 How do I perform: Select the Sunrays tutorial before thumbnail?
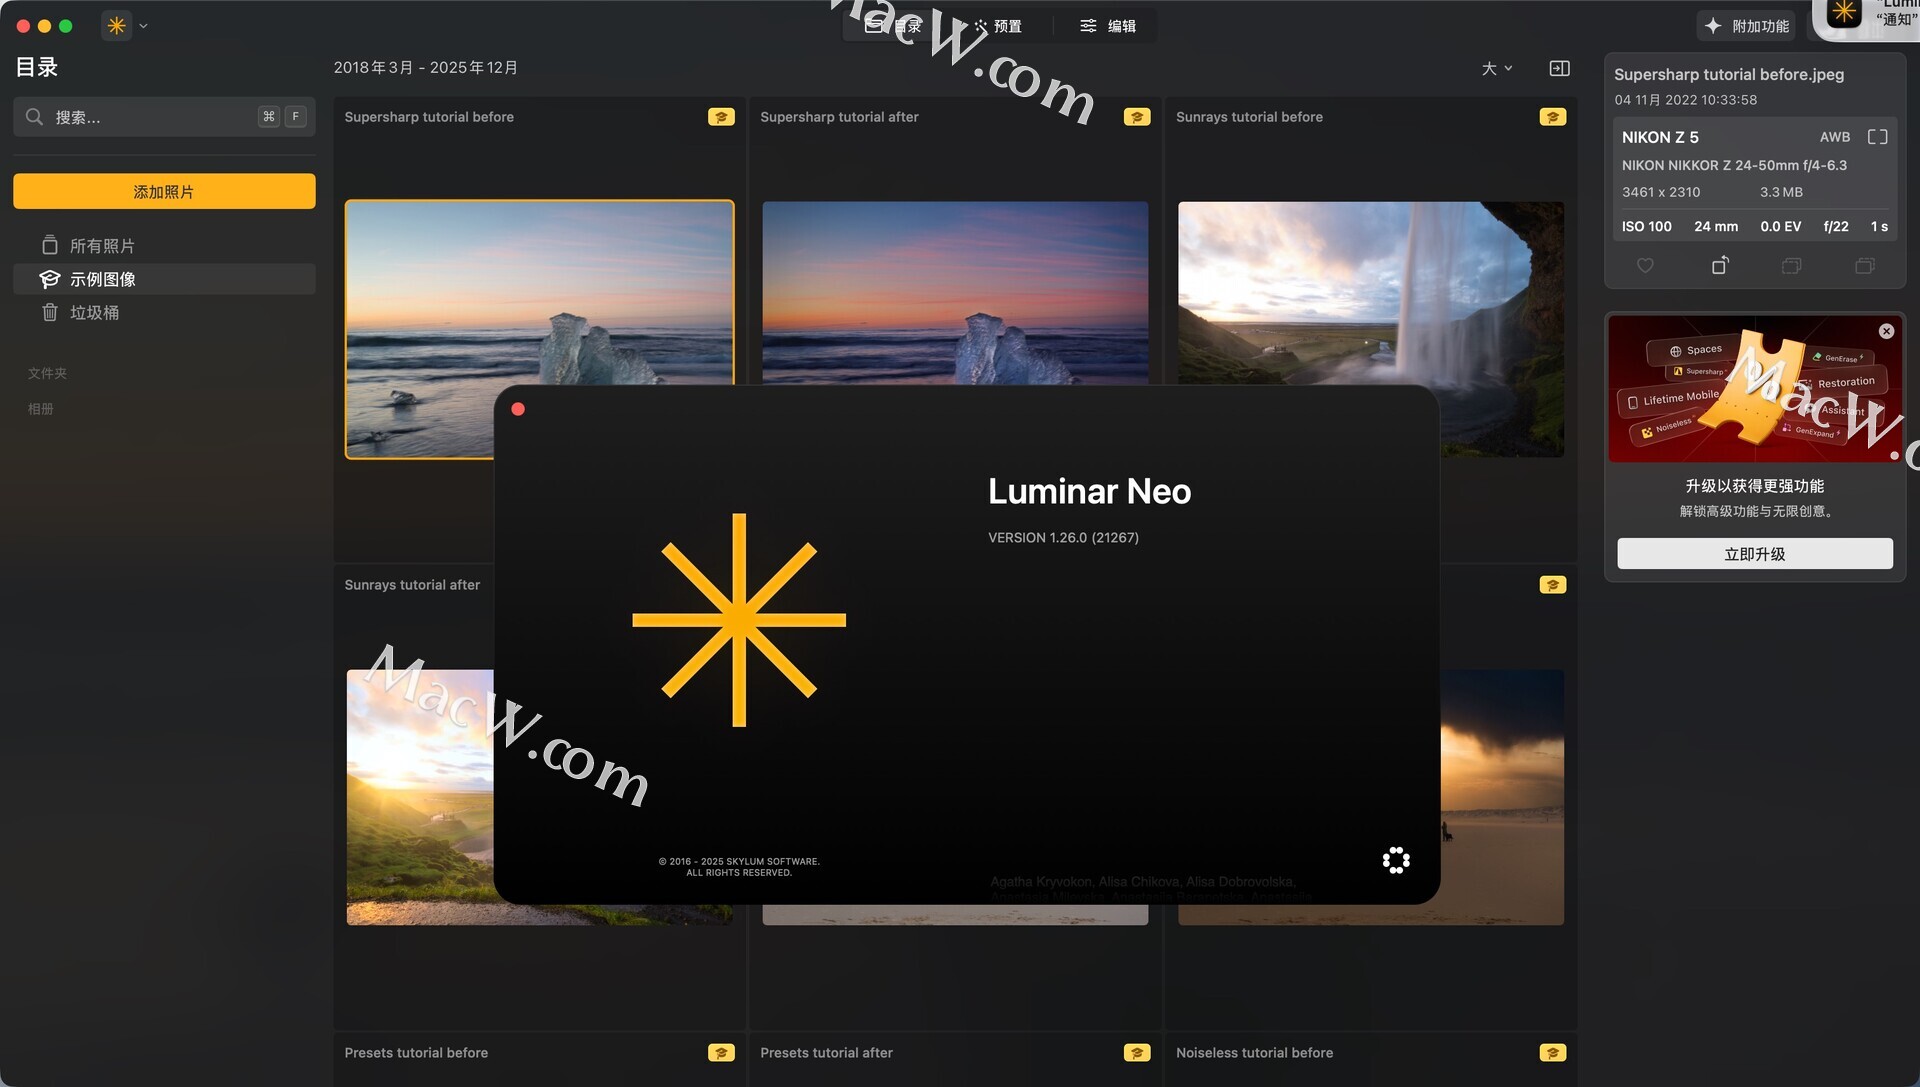click(1370, 300)
